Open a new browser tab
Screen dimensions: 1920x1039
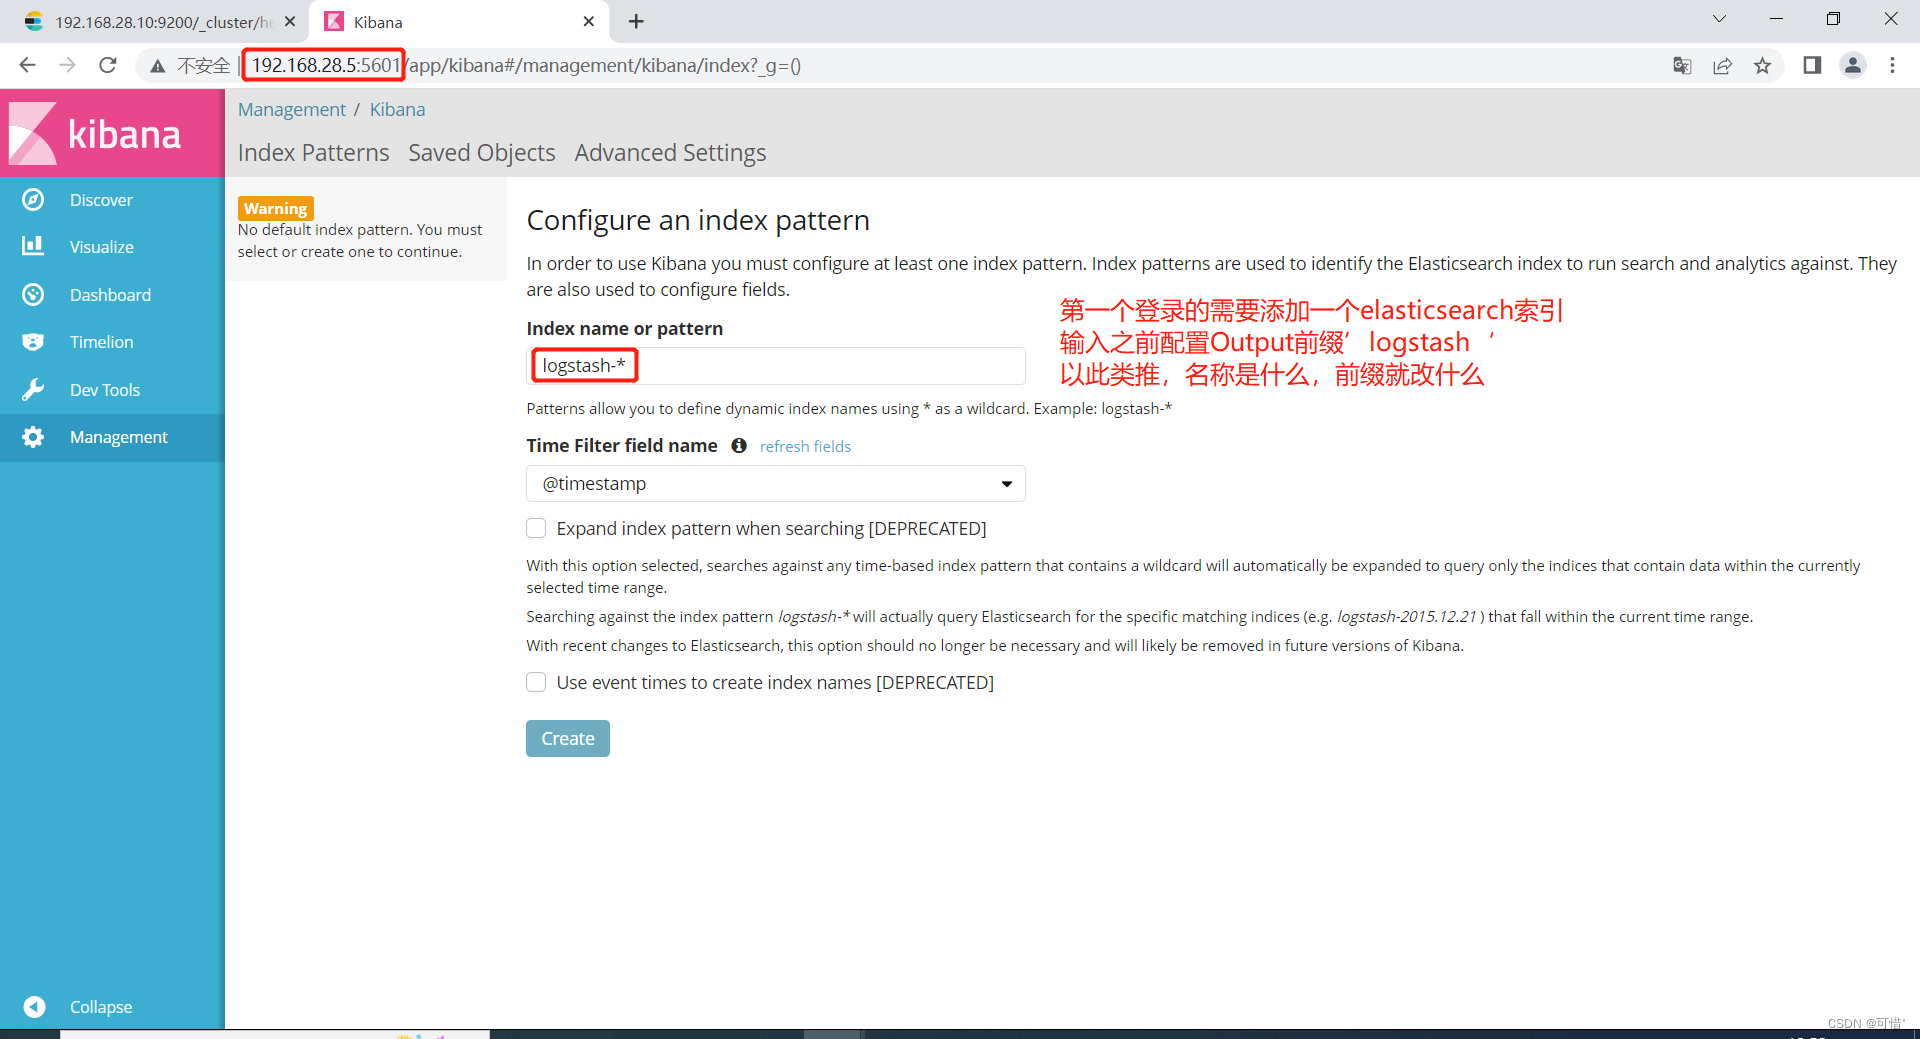pos(636,21)
